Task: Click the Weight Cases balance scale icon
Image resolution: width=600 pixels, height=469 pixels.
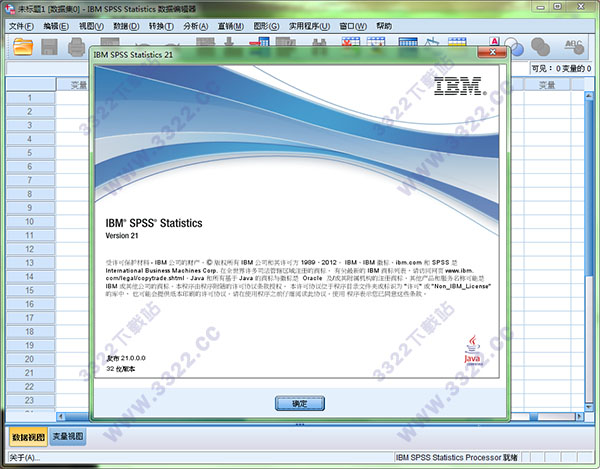Action: 432,42
